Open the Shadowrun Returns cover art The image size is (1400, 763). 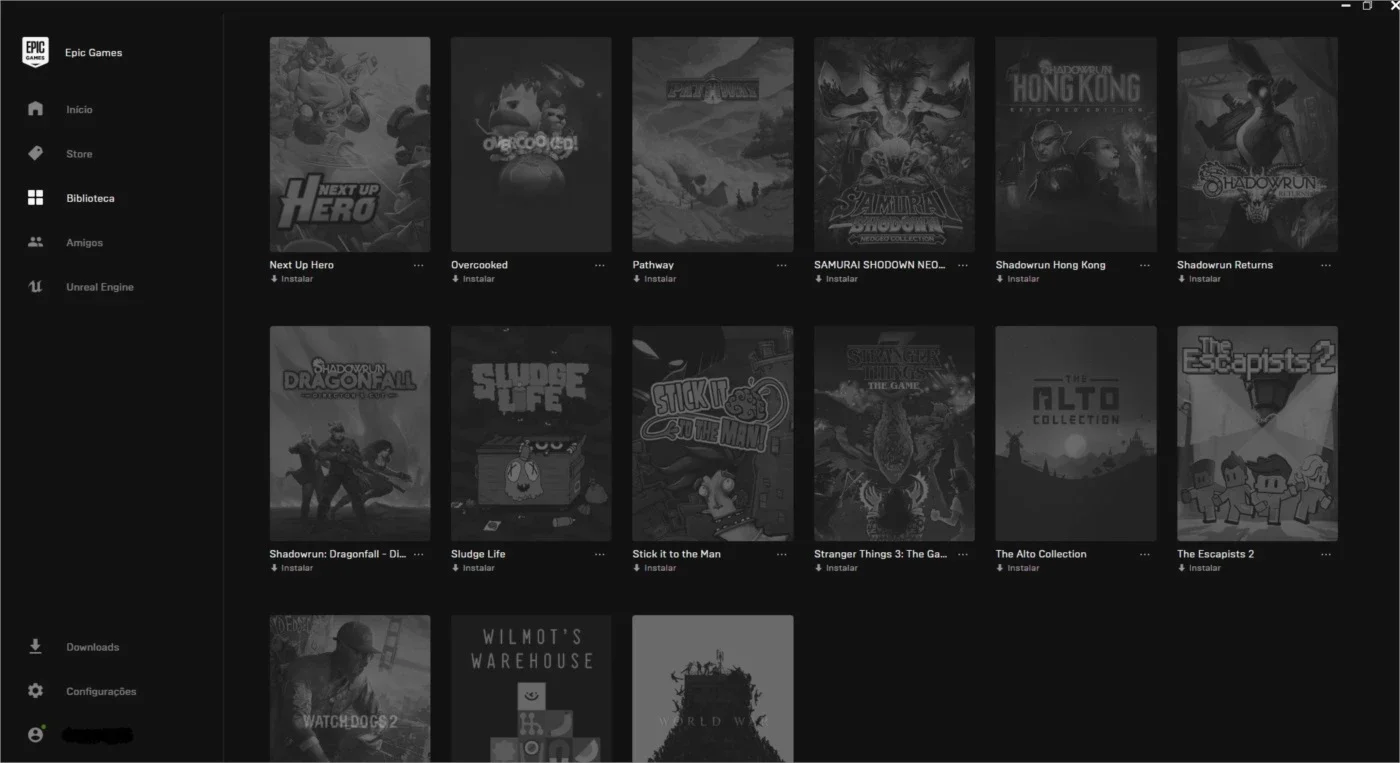point(1257,144)
